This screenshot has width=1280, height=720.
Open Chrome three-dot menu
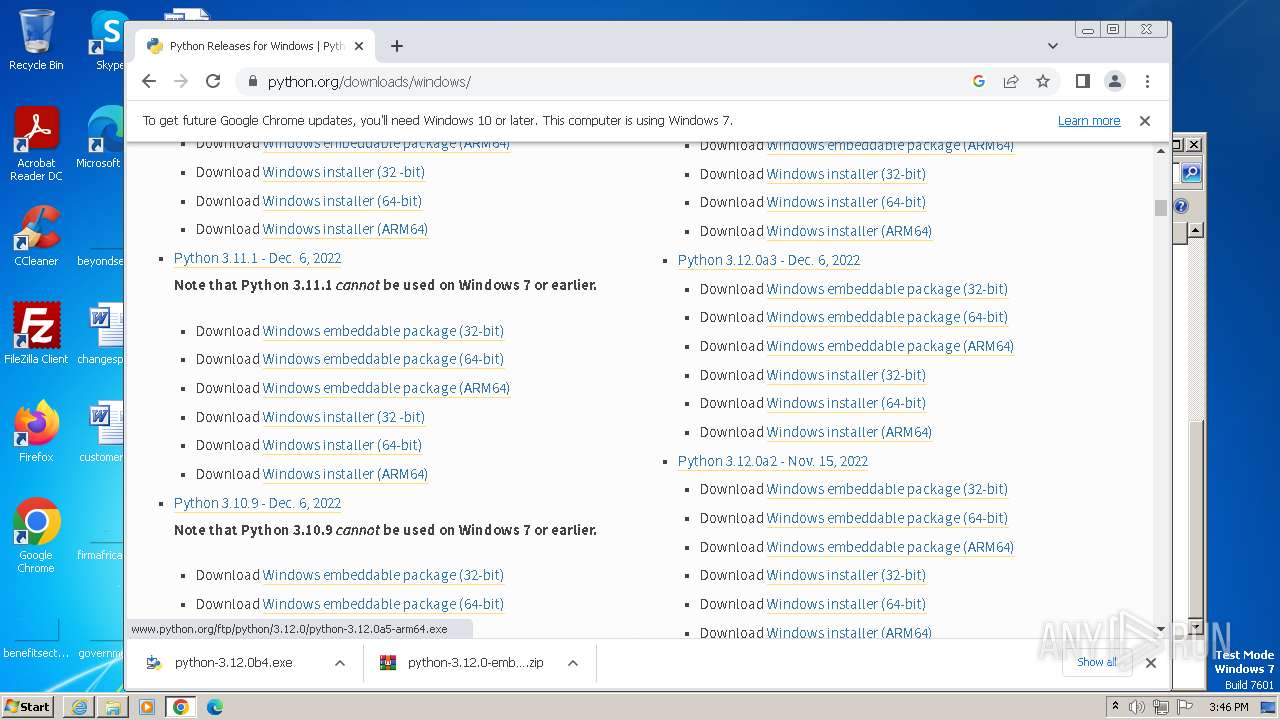(1147, 82)
